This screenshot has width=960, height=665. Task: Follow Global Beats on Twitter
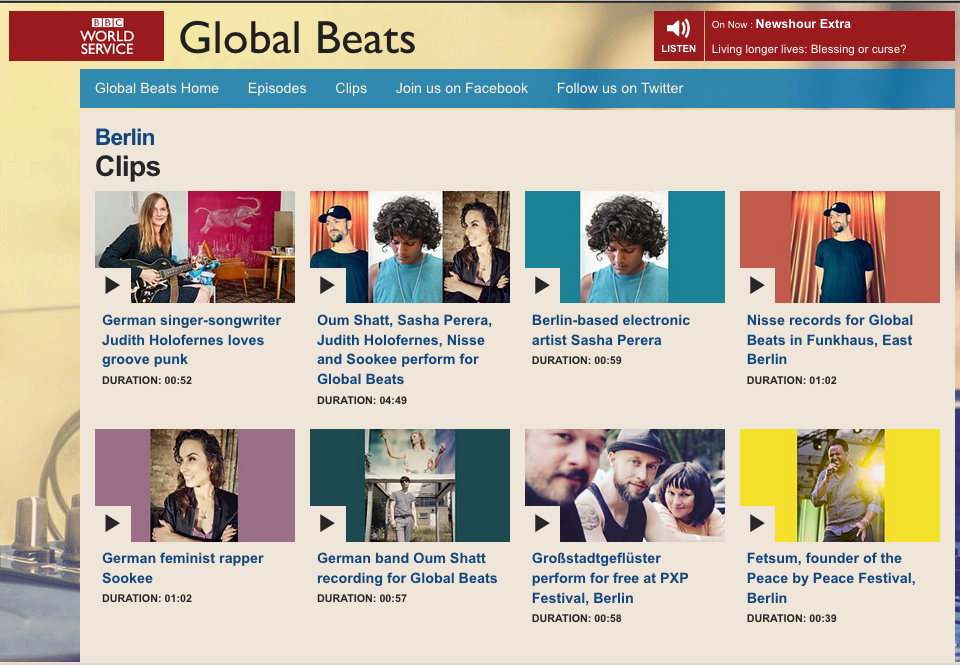point(620,88)
